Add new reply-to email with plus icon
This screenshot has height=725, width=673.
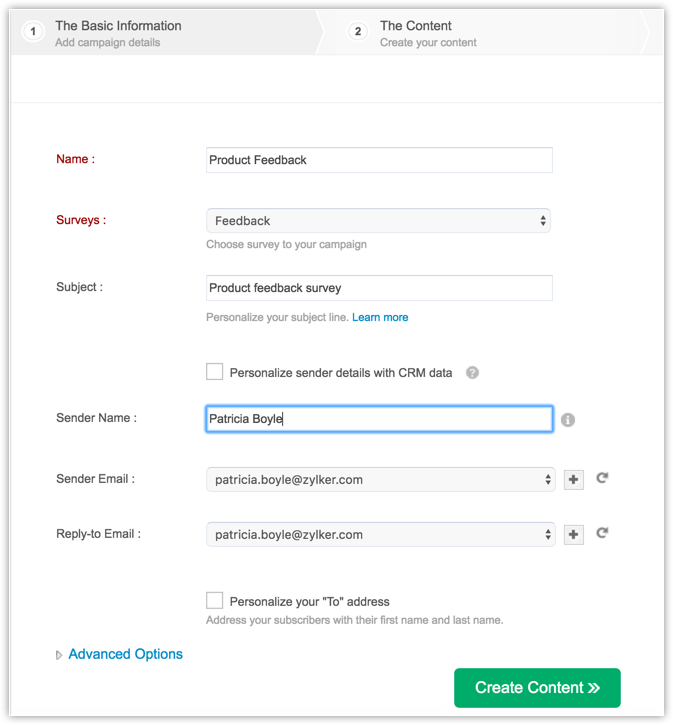coord(573,535)
